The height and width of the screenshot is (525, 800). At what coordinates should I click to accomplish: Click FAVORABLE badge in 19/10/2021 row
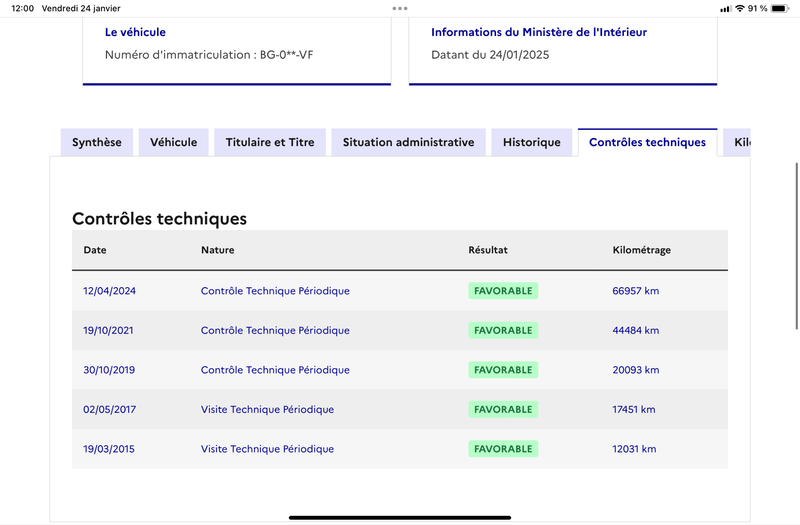point(503,330)
